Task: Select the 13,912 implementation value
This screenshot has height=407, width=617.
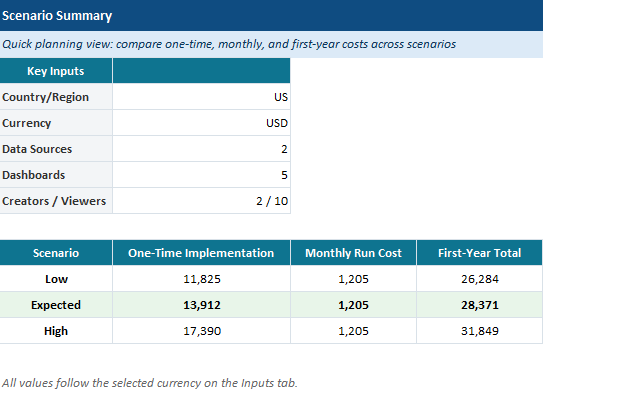Action: [201, 305]
